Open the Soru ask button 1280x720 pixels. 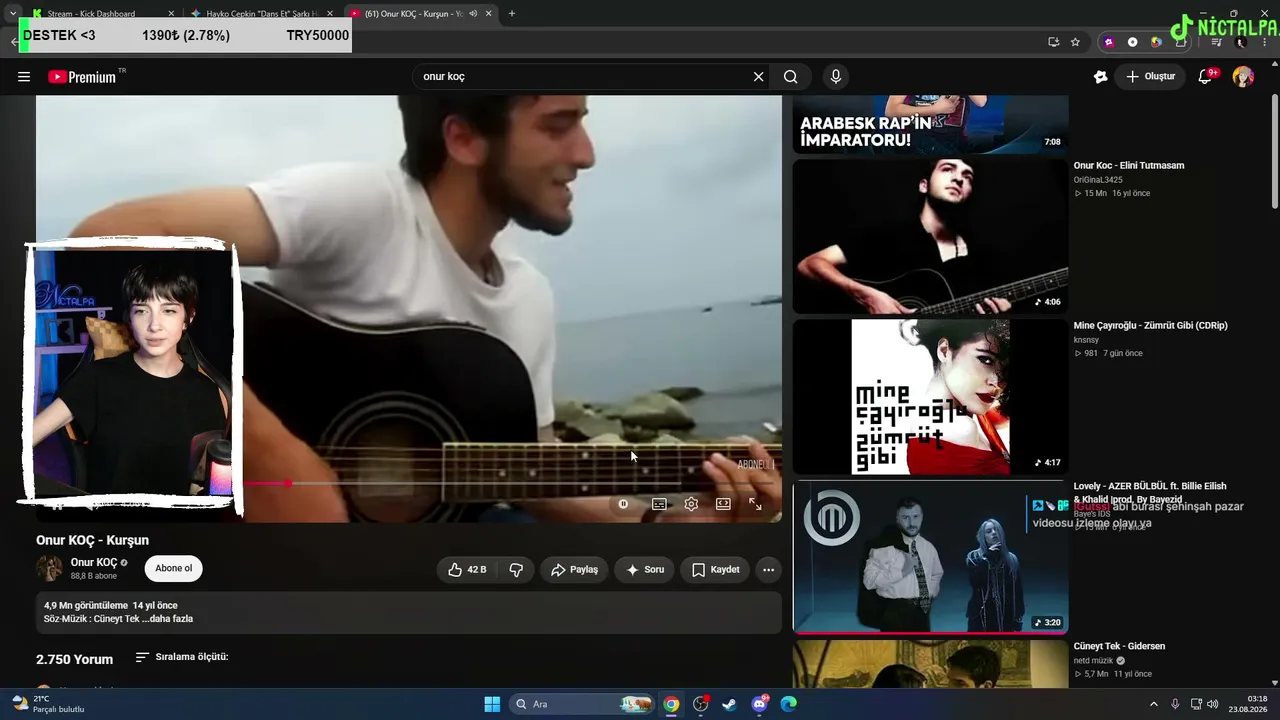click(645, 570)
